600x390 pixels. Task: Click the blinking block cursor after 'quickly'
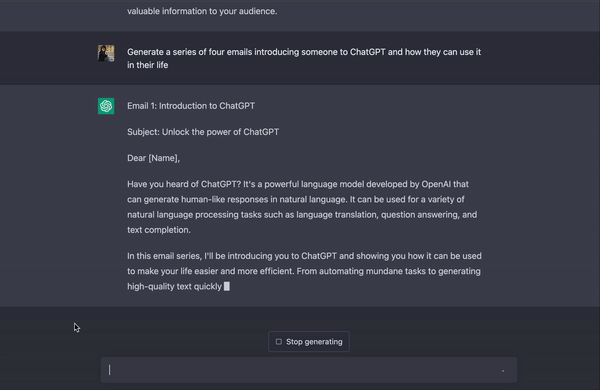pyautogui.click(x=227, y=286)
